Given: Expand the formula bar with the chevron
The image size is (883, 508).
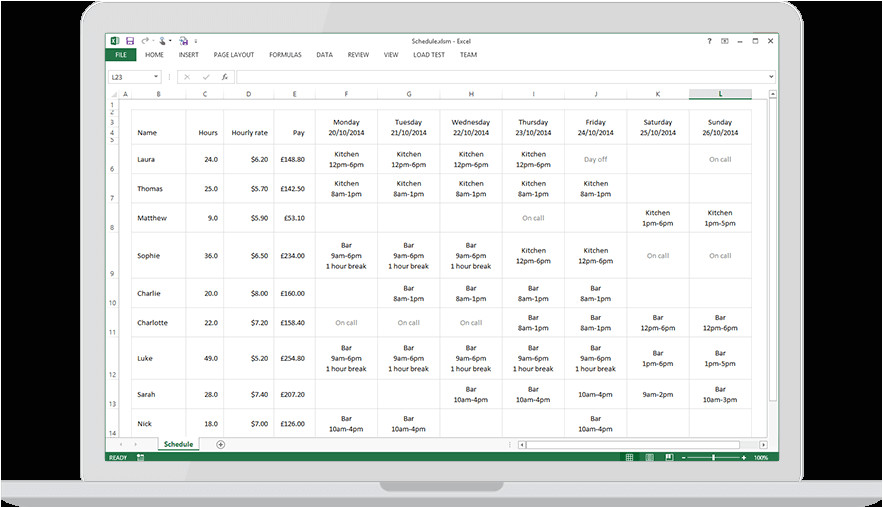Looking at the screenshot, I should pos(770,77).
